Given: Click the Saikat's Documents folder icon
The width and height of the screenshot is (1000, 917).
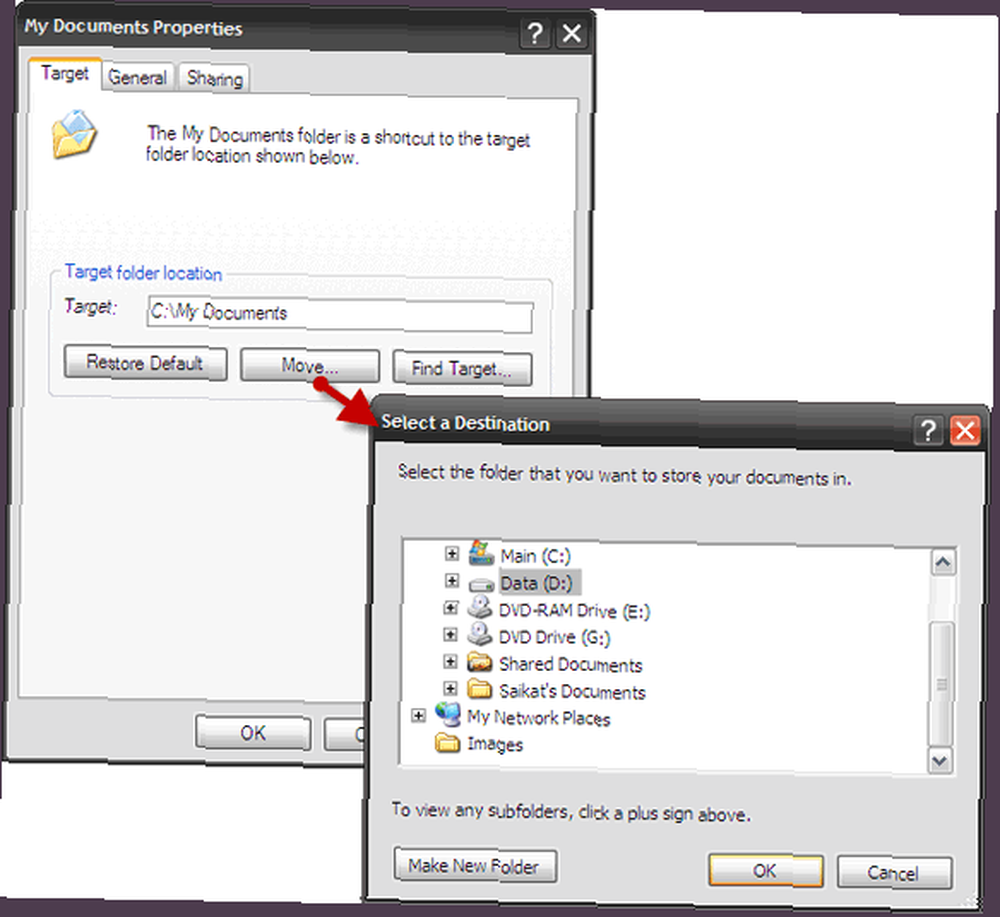Looking at the screenshot, I should pyautogui.click(x=480, y=689).
